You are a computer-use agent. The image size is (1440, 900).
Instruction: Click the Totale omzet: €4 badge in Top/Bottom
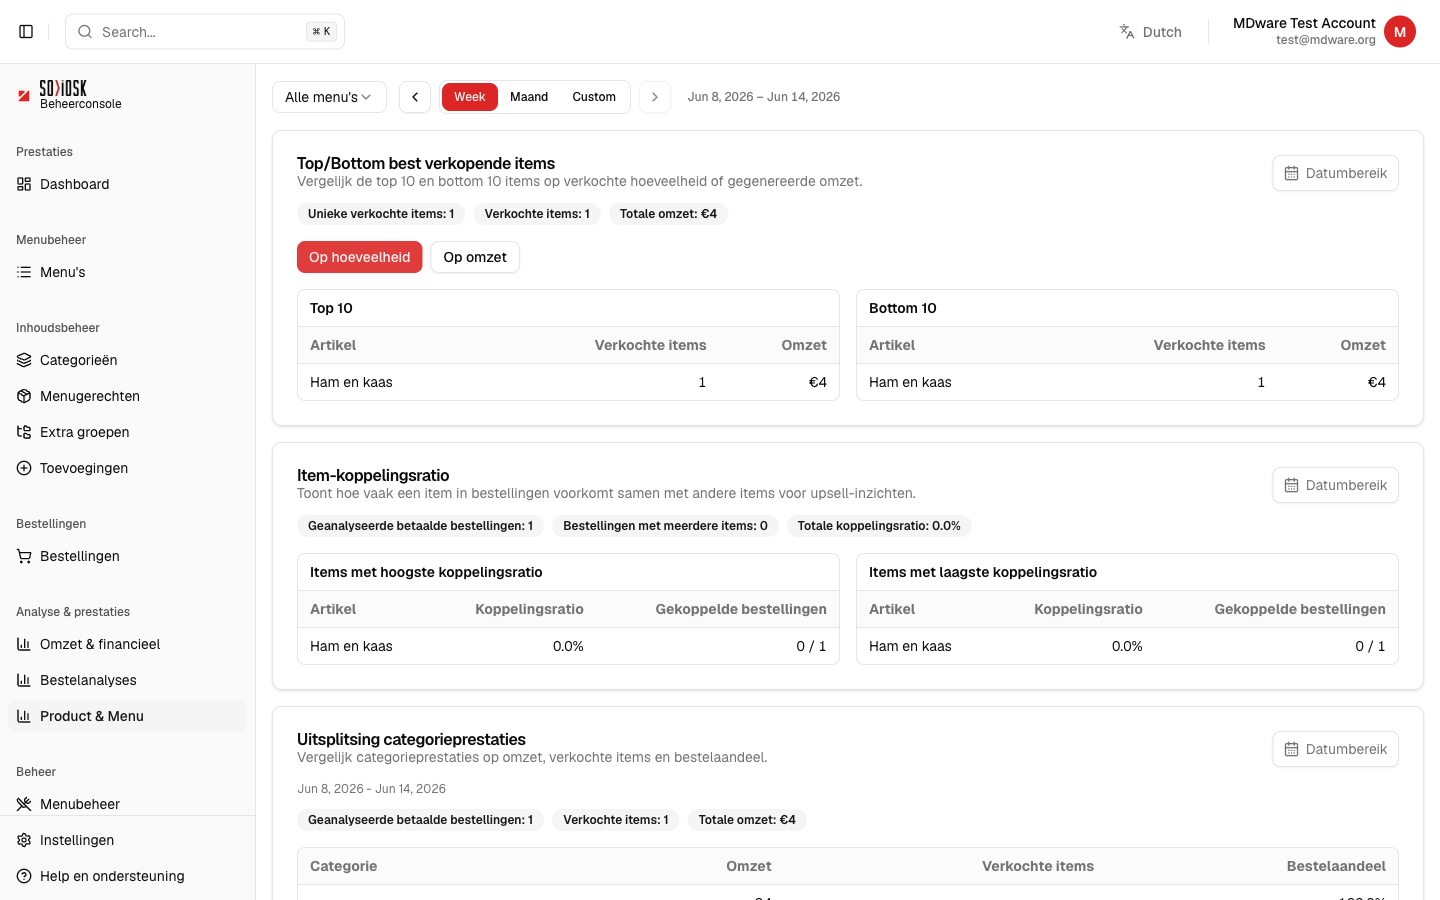668,214
